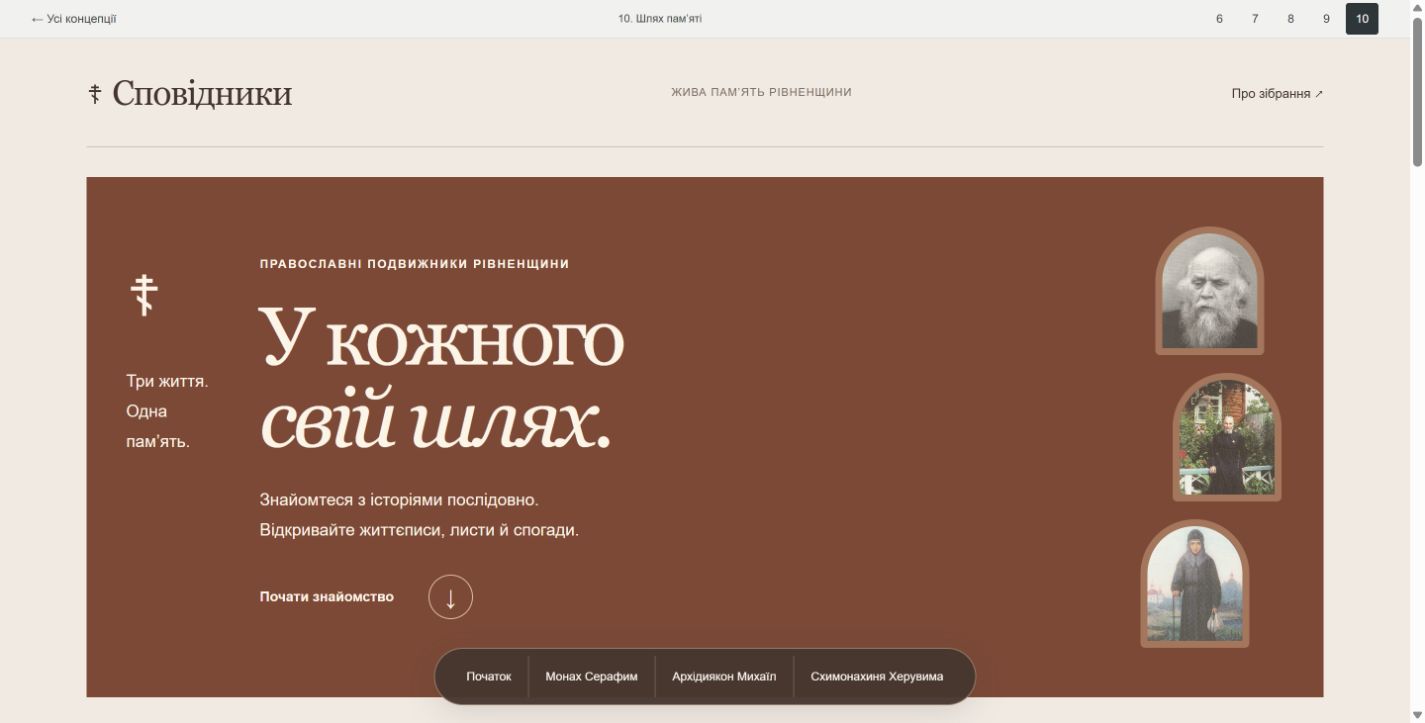The height and width of the screenshot is (723, 1425).
Task: Click the Почати знайомство label
Action: point(327,597)
